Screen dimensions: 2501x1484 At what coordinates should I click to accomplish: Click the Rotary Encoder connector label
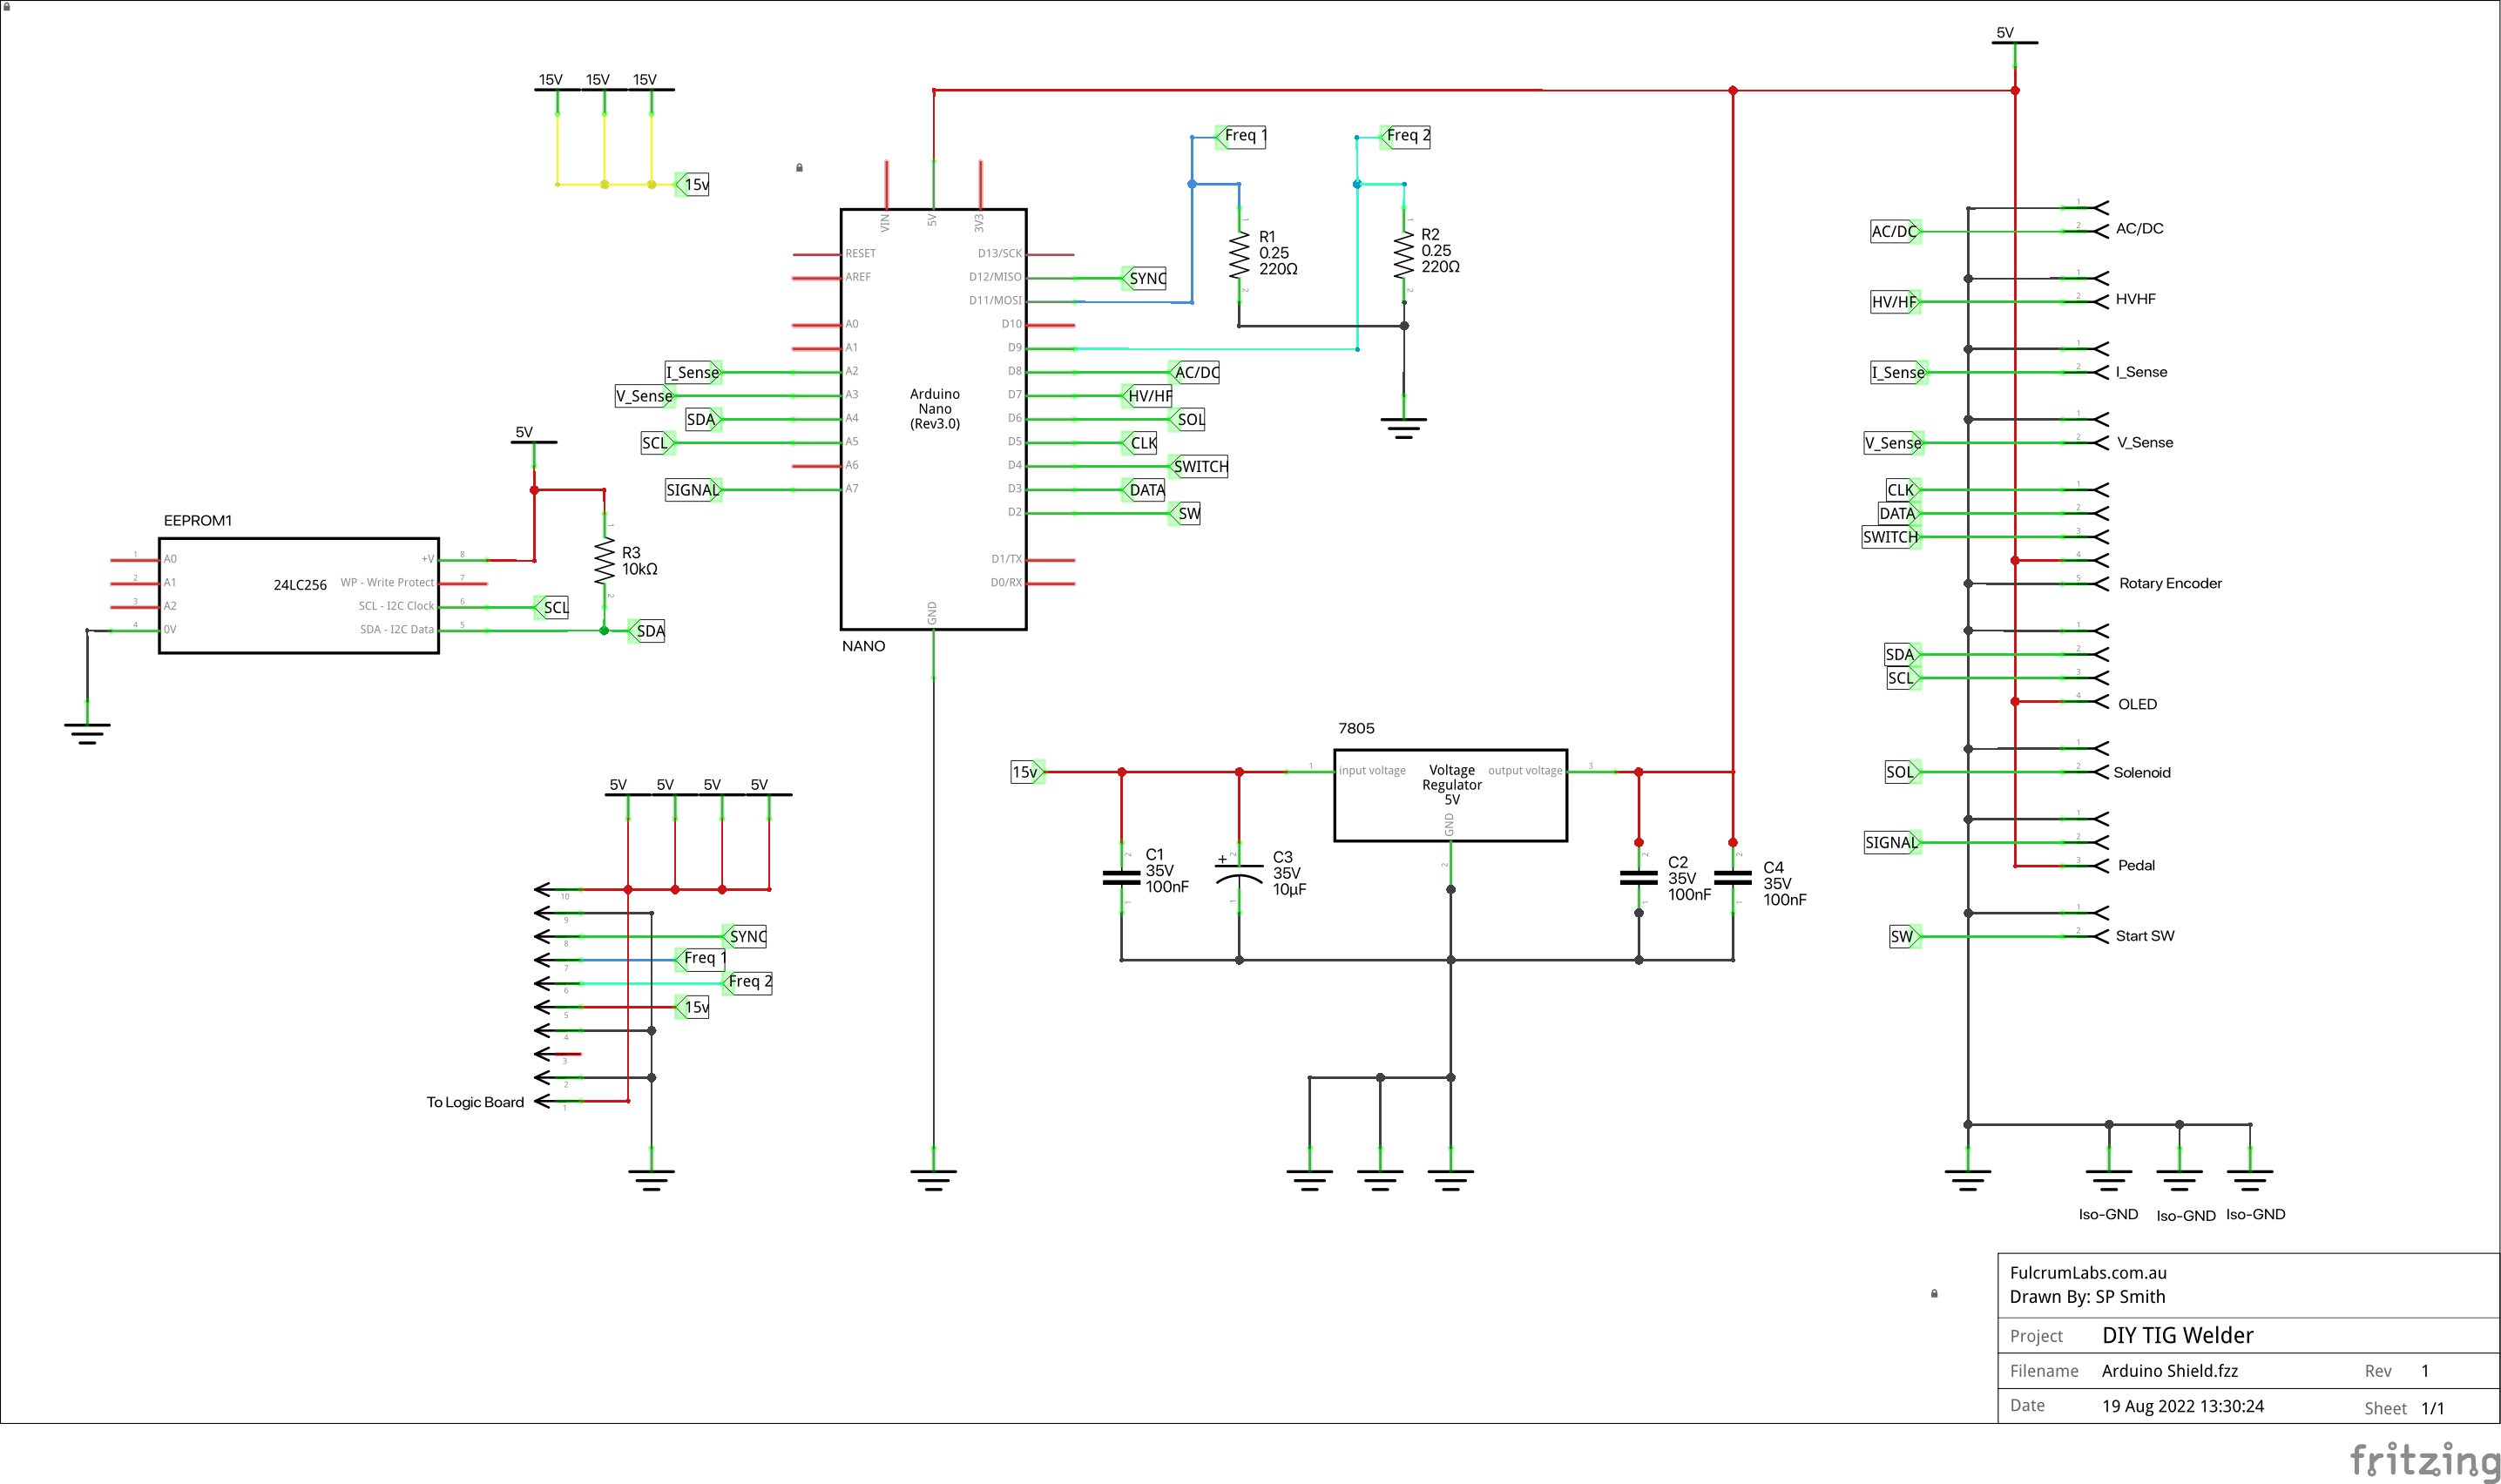pos(2170,583)
